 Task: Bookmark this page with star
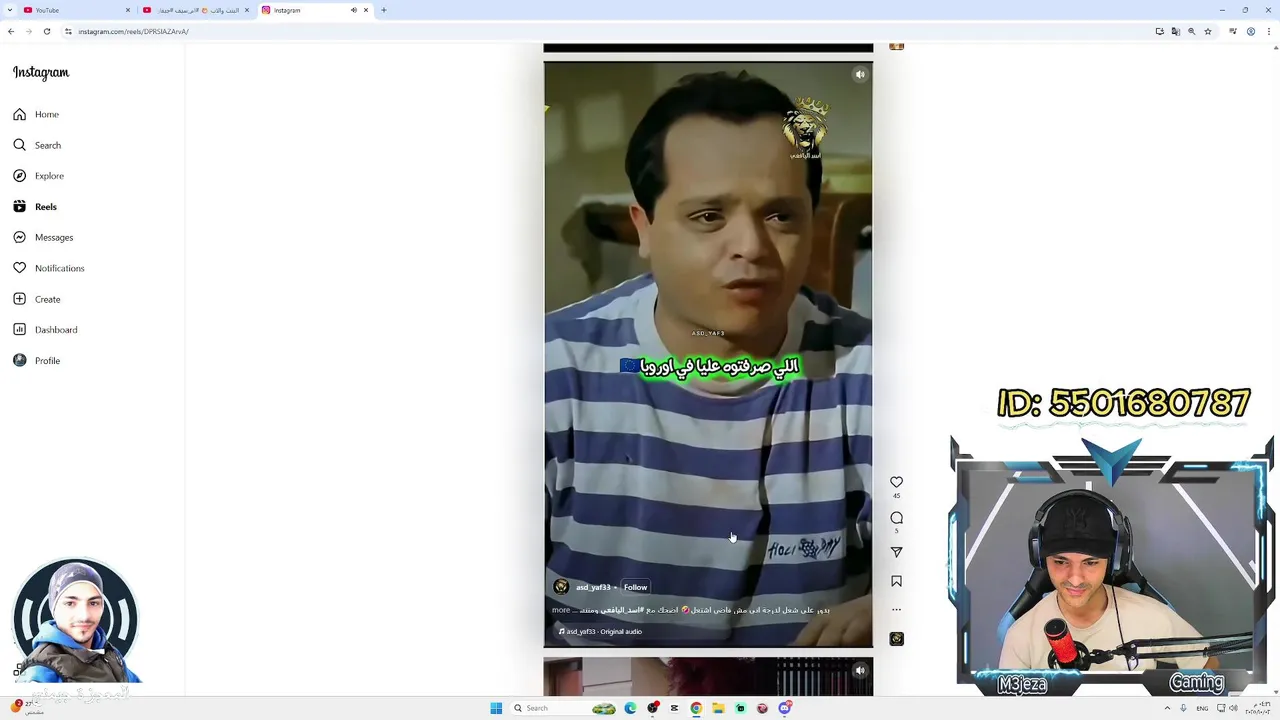coord(1207,31)
